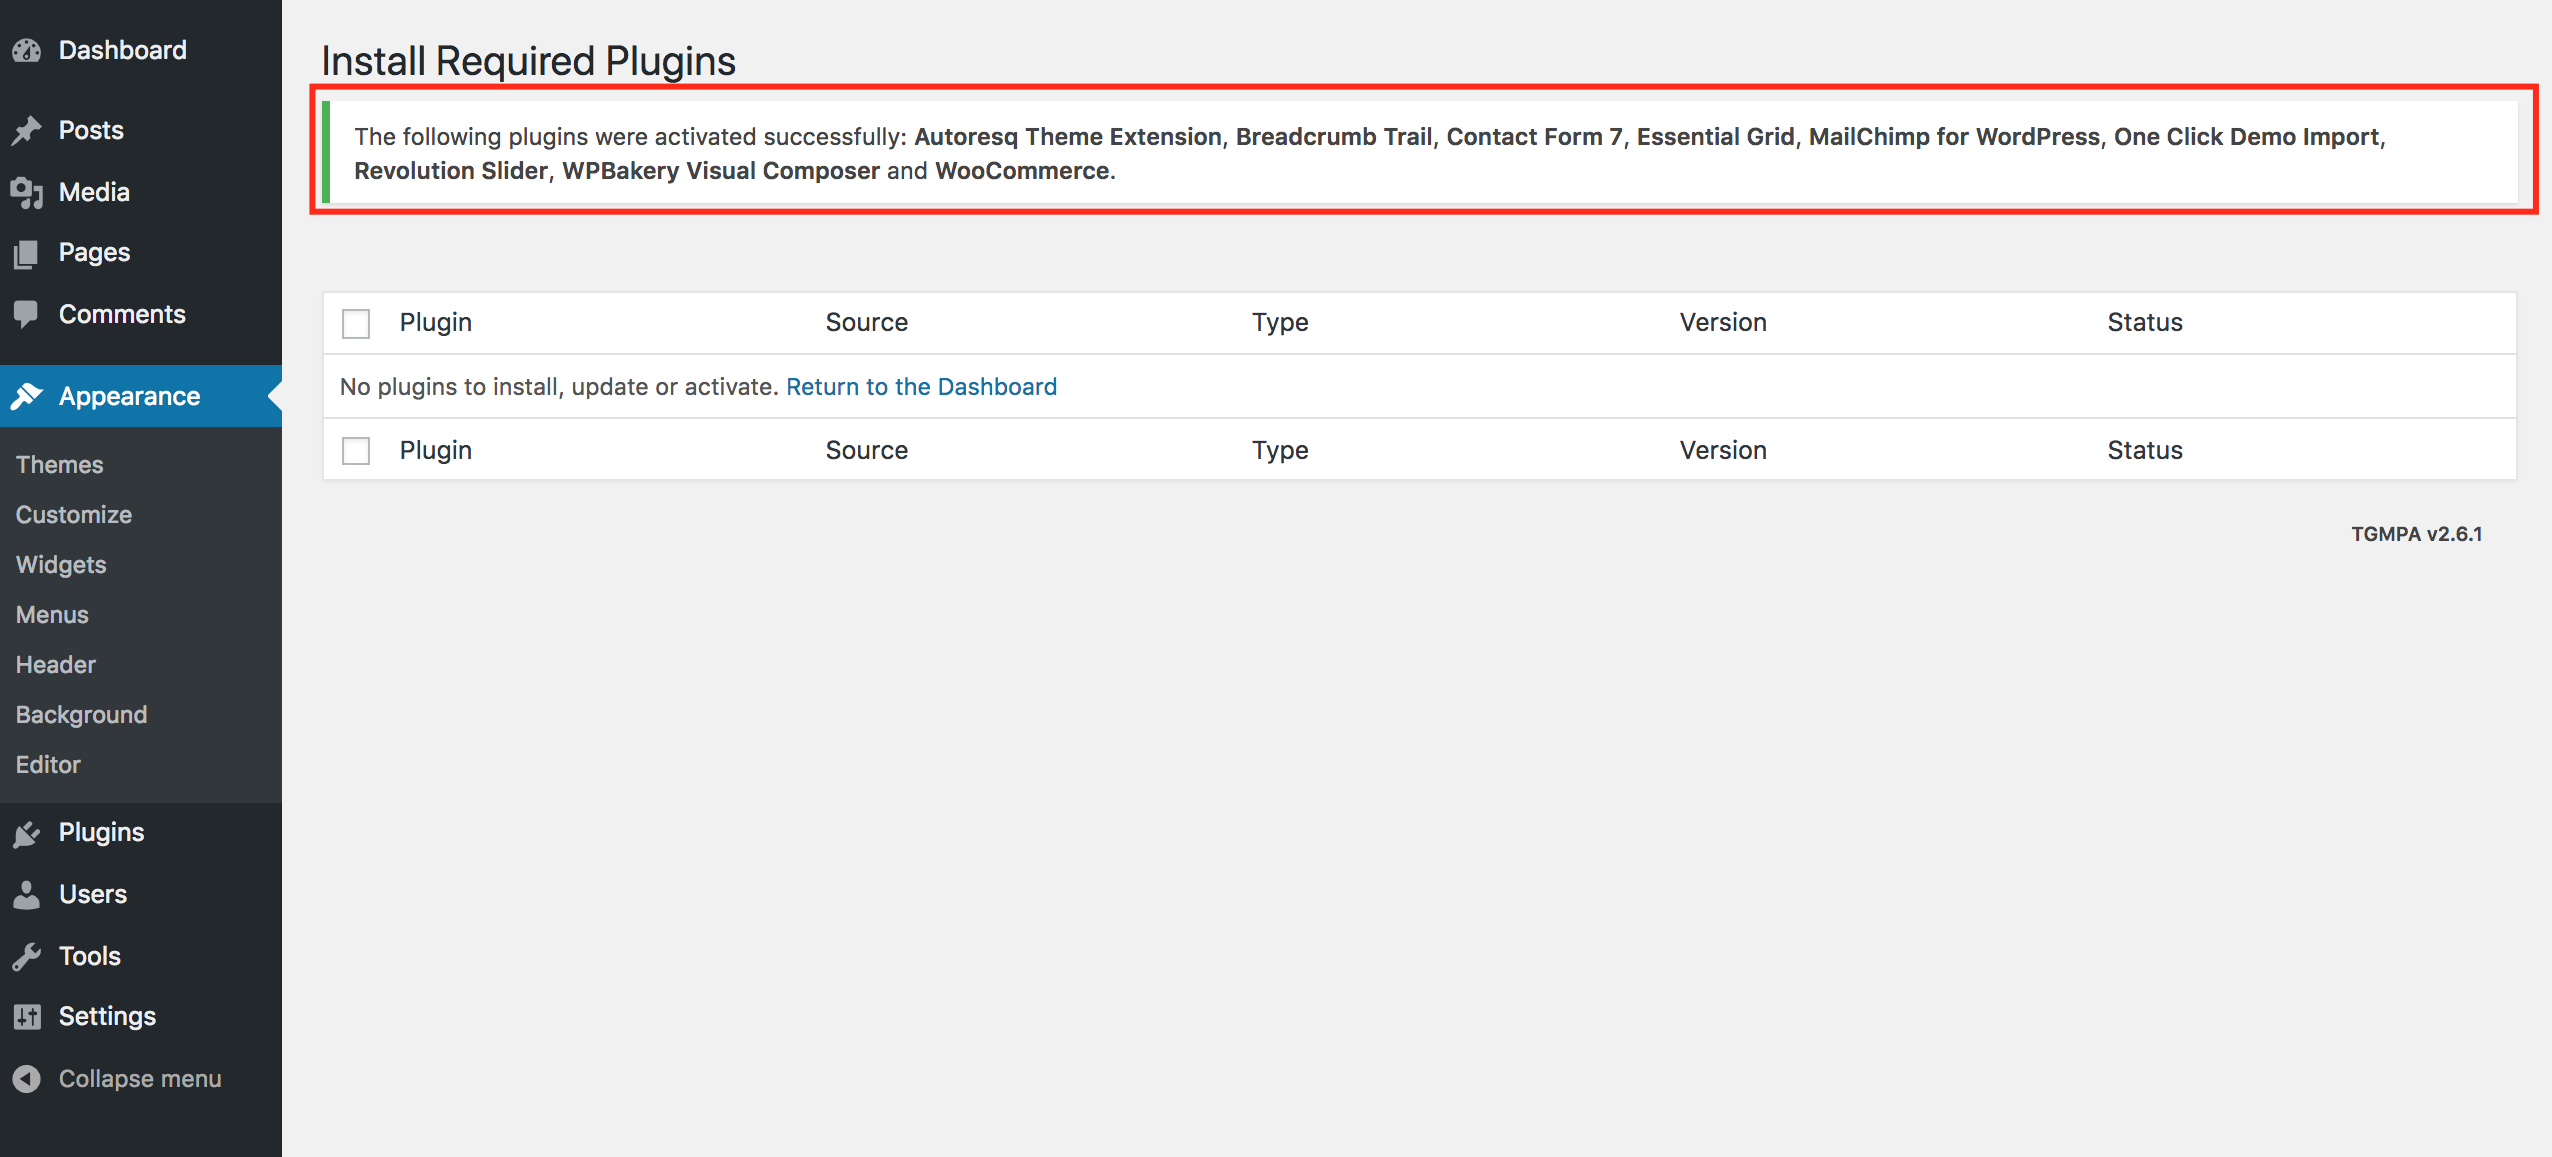2552x1157 pixels.
Task: Click the Pages document icon
Action: [x=27, y=253]
